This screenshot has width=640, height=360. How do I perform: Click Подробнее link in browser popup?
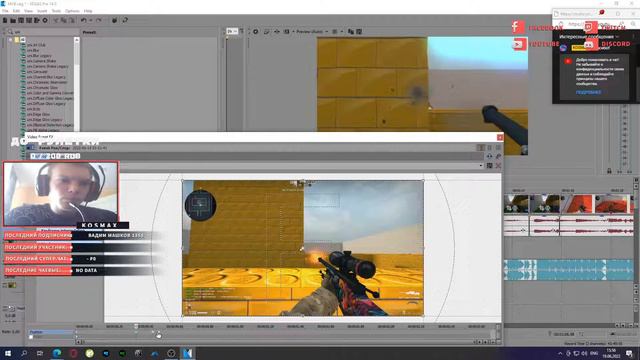click(588, 92)
